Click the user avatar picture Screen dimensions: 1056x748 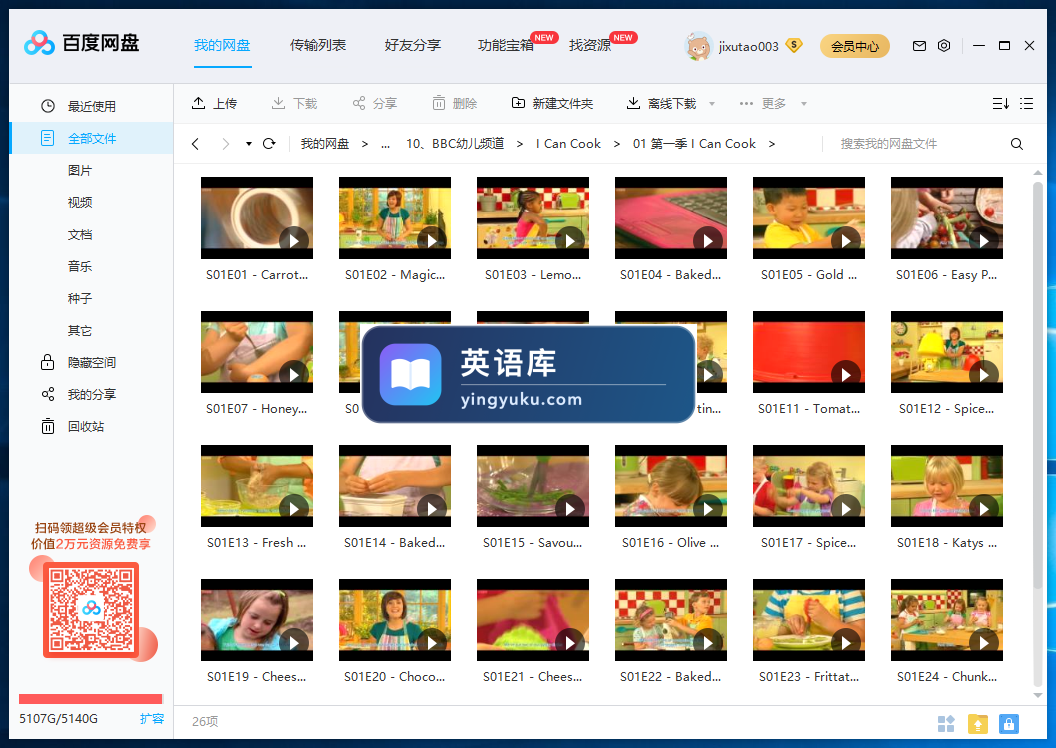(698, 46)
